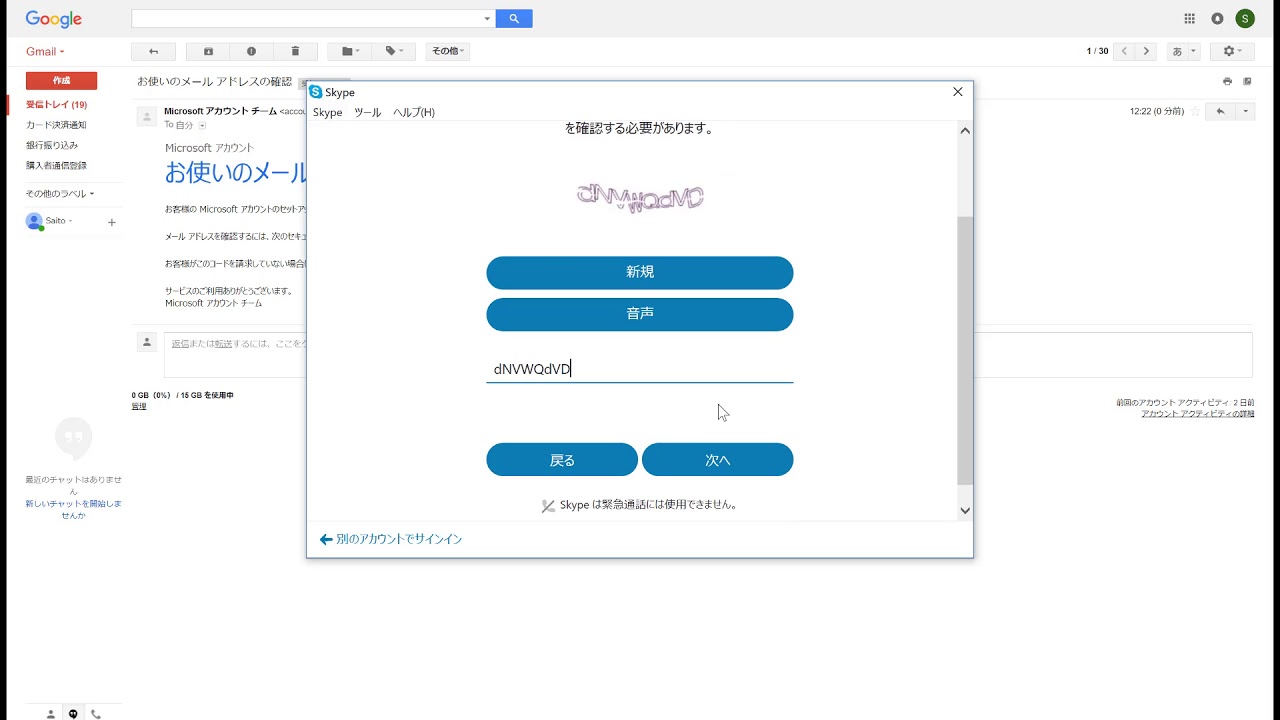Screen dimensions: 1280x720
Task: Open the more reply options dropdown
Action: (x=1245, y=112)
